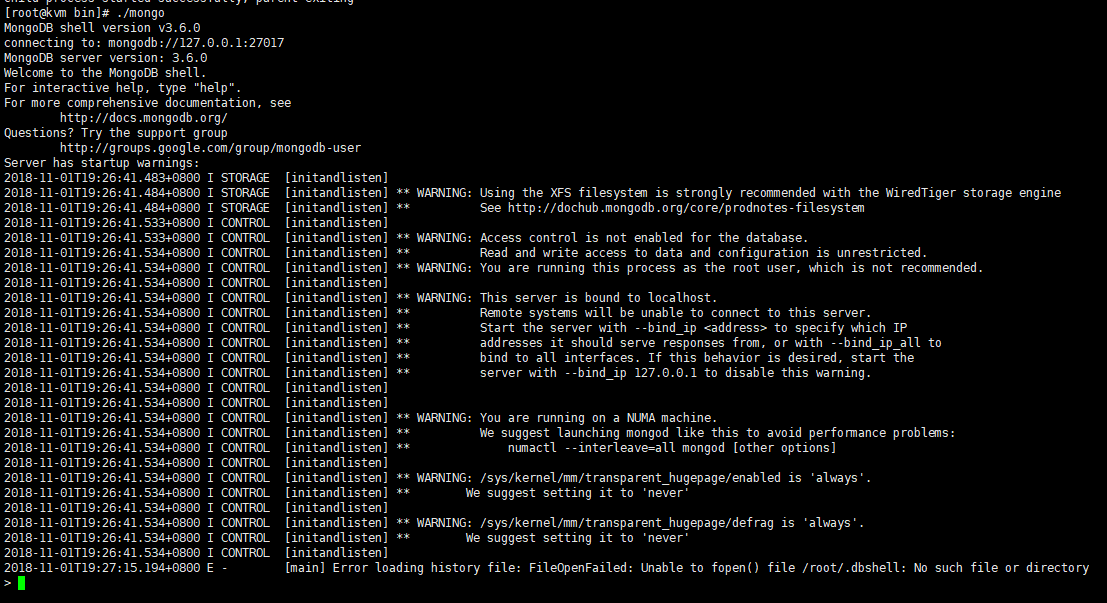Click the green terminal cursor at the prompt
The image size is (1107, 603).
coord(22,583)
